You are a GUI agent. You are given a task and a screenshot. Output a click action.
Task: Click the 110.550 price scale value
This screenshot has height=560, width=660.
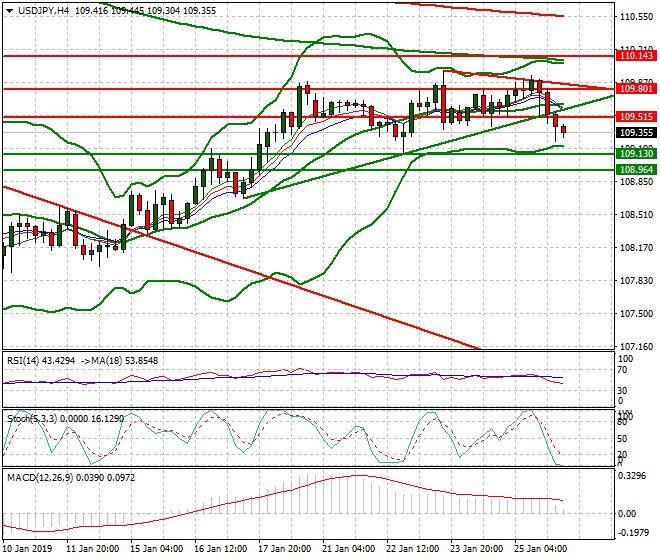636,17
